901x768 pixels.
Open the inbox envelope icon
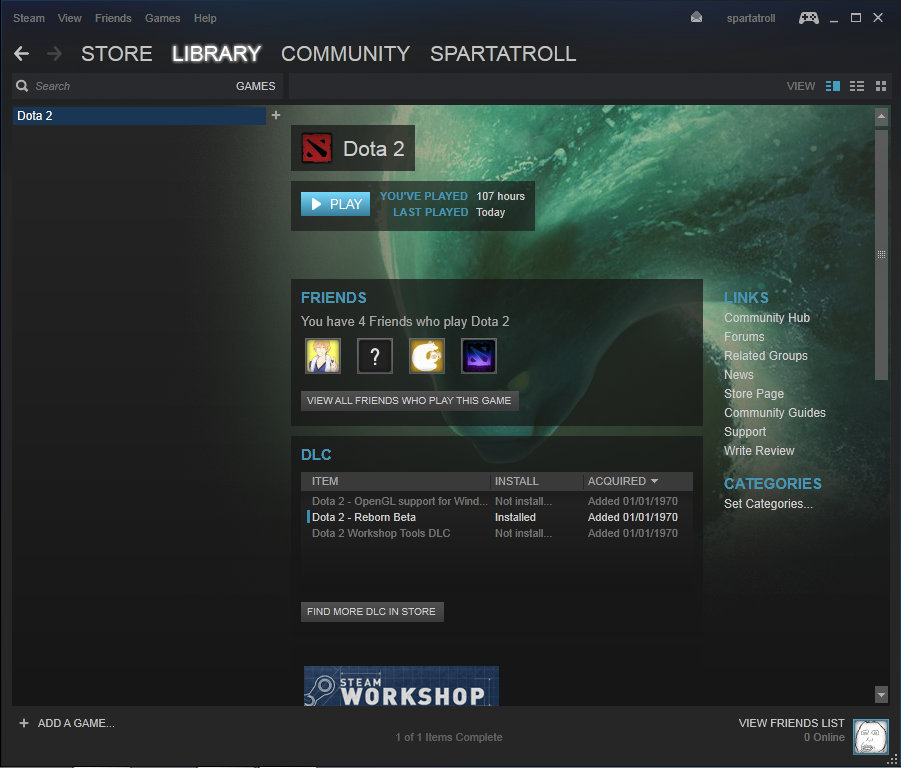[697, 18]
